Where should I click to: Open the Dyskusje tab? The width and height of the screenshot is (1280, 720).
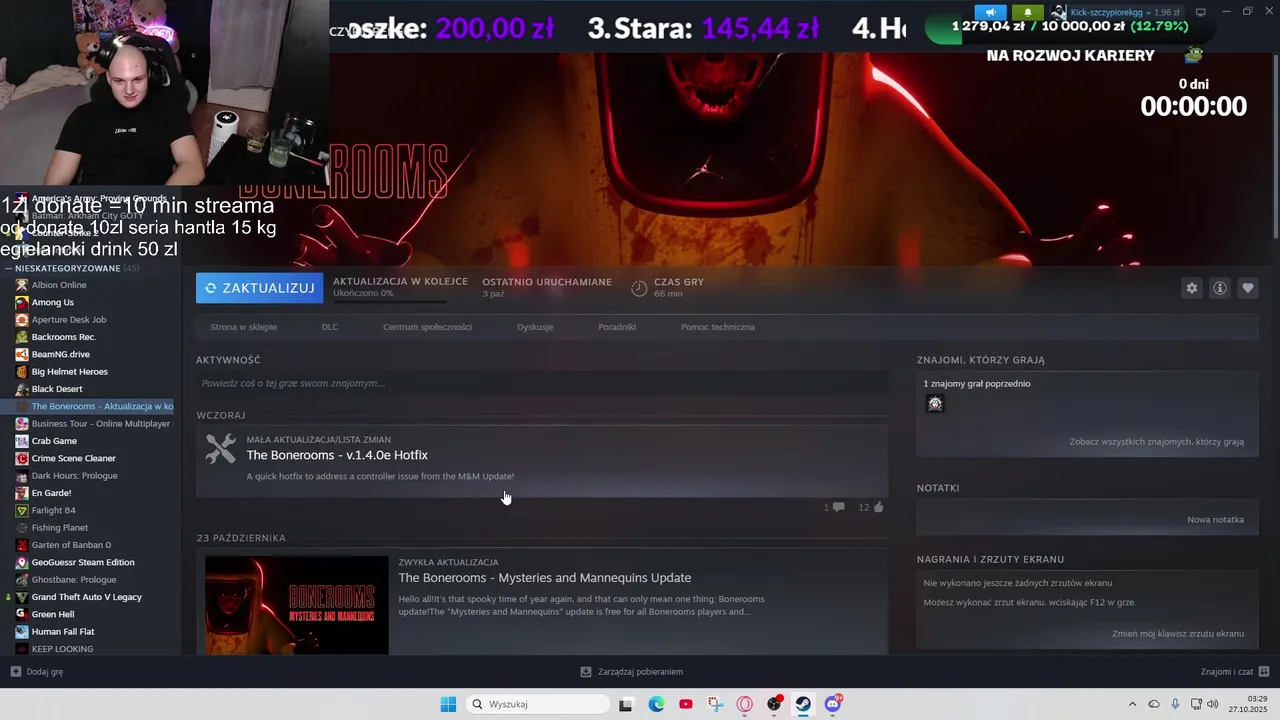click(535, 327)
